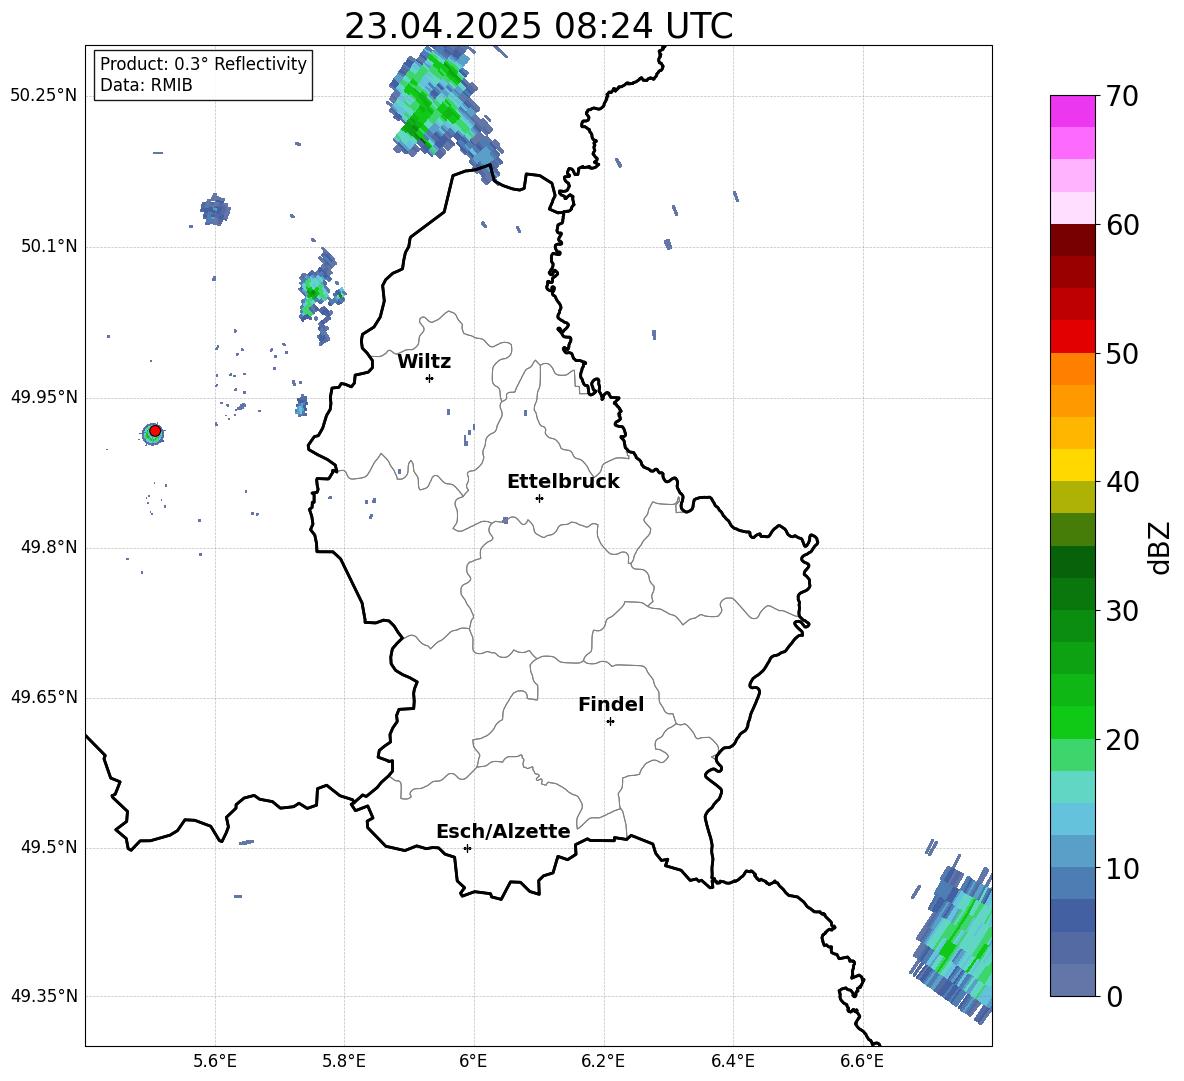Viewport: 1184px width, 1081px height.
Task: Click the 49.95°N latitude label
Action: point(43,397)
